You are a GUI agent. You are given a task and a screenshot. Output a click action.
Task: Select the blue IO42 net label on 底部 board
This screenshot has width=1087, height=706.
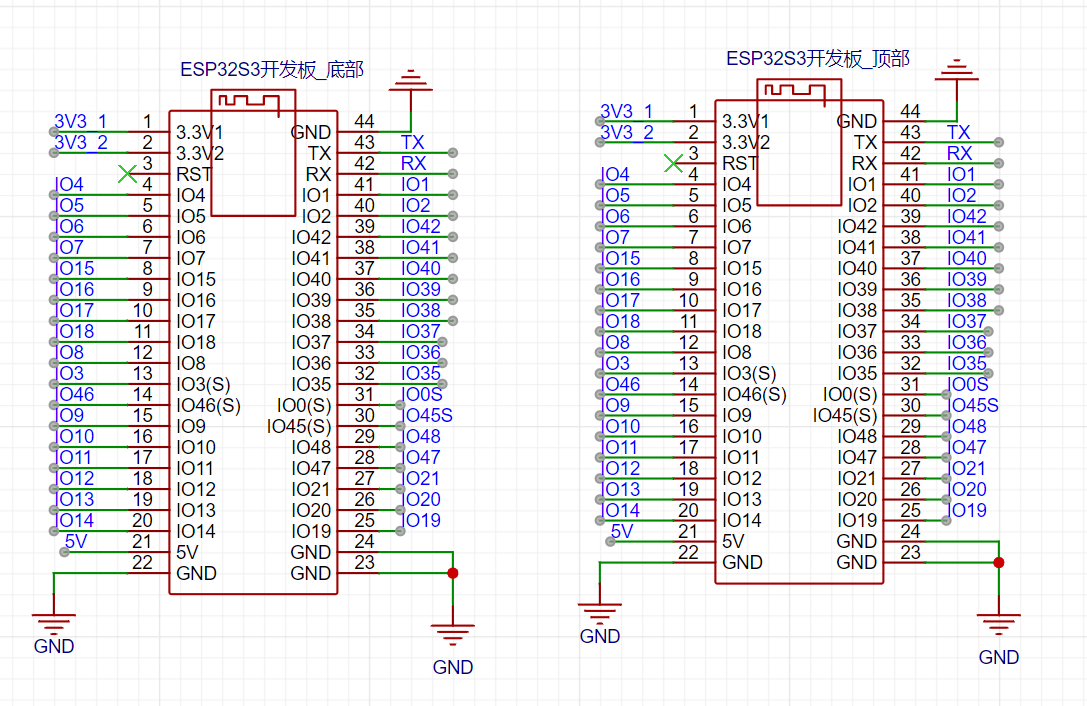pyautogui.click(x=421, y=226)
